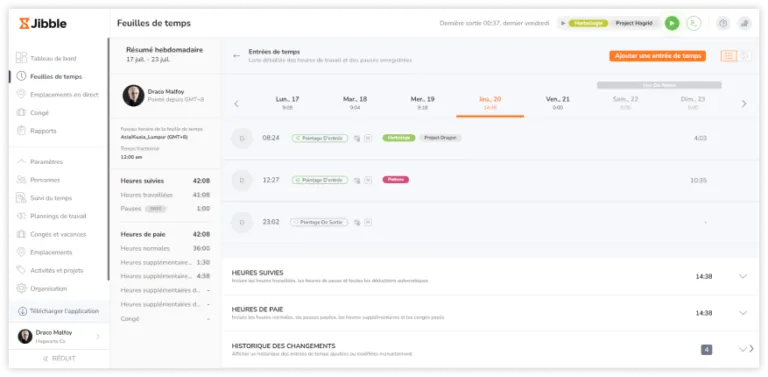Select Feuilles de temps in sidebar
Image resolution: width=768 pixels, height=377 pixels.
[x=49, y=76]
